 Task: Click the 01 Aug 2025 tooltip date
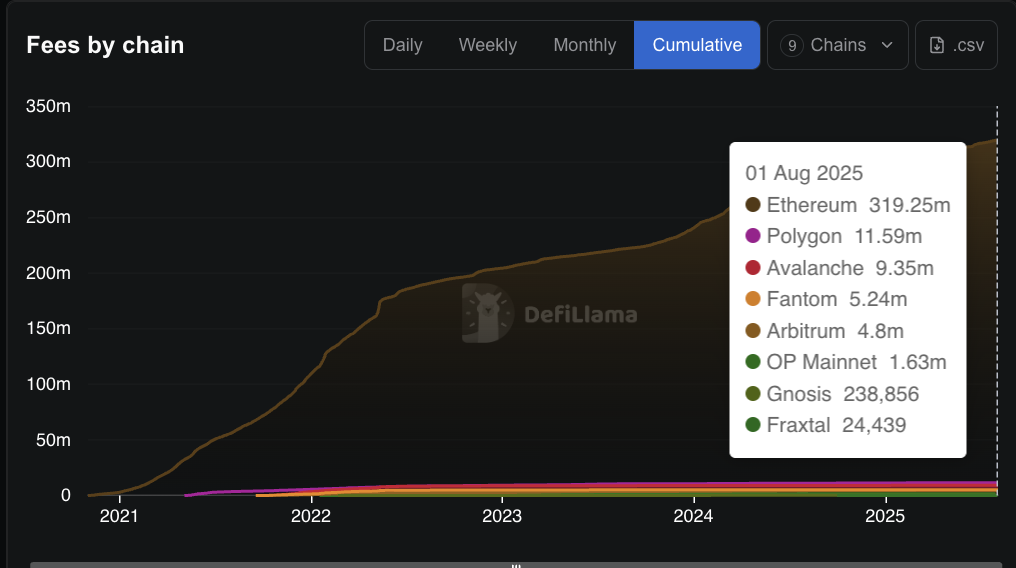tap(803, 173)
